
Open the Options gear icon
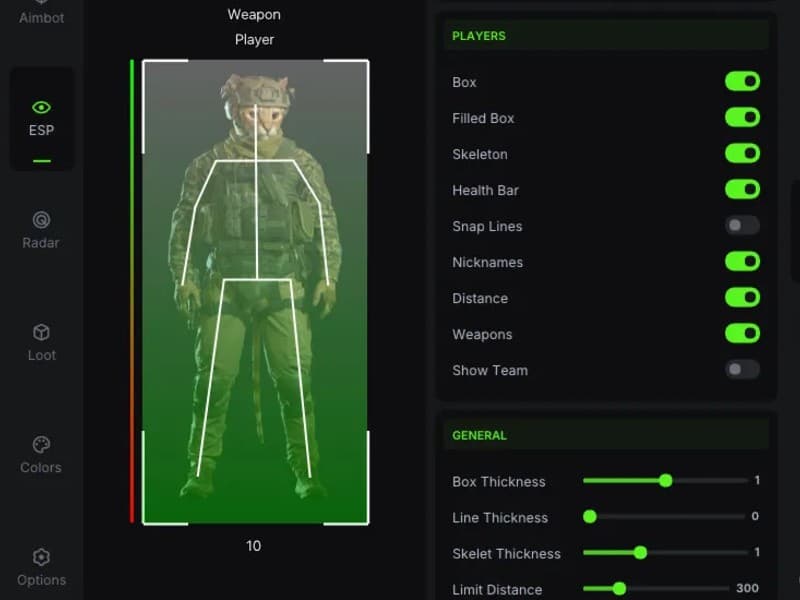point(41,557)
